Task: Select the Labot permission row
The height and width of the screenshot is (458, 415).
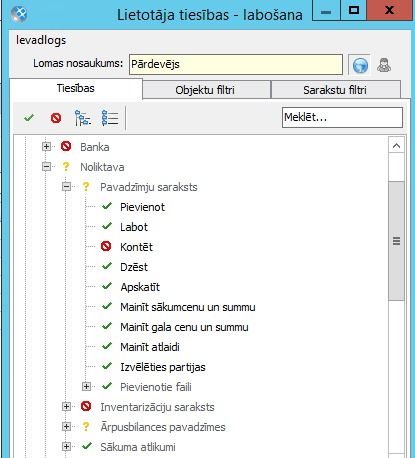Action: [x=134, y=227]
